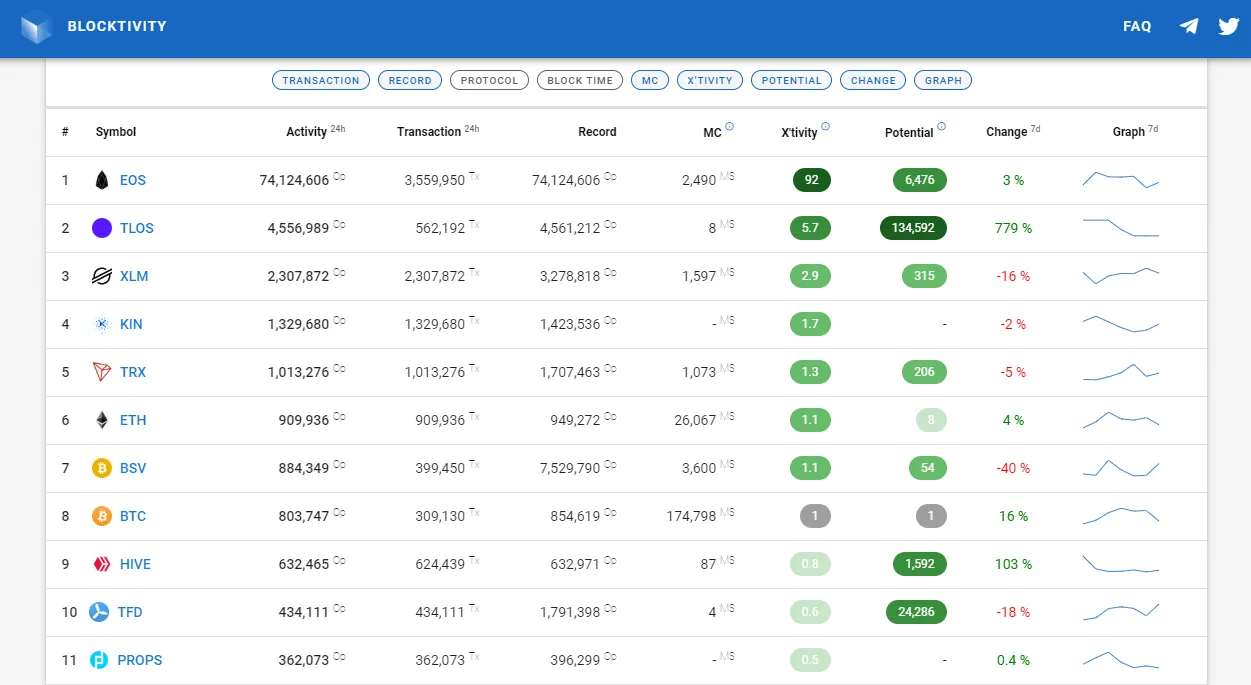The image size is (1251, 685).
Task: Click TRX transaction value 1,013,276
Action: (435, 372)
